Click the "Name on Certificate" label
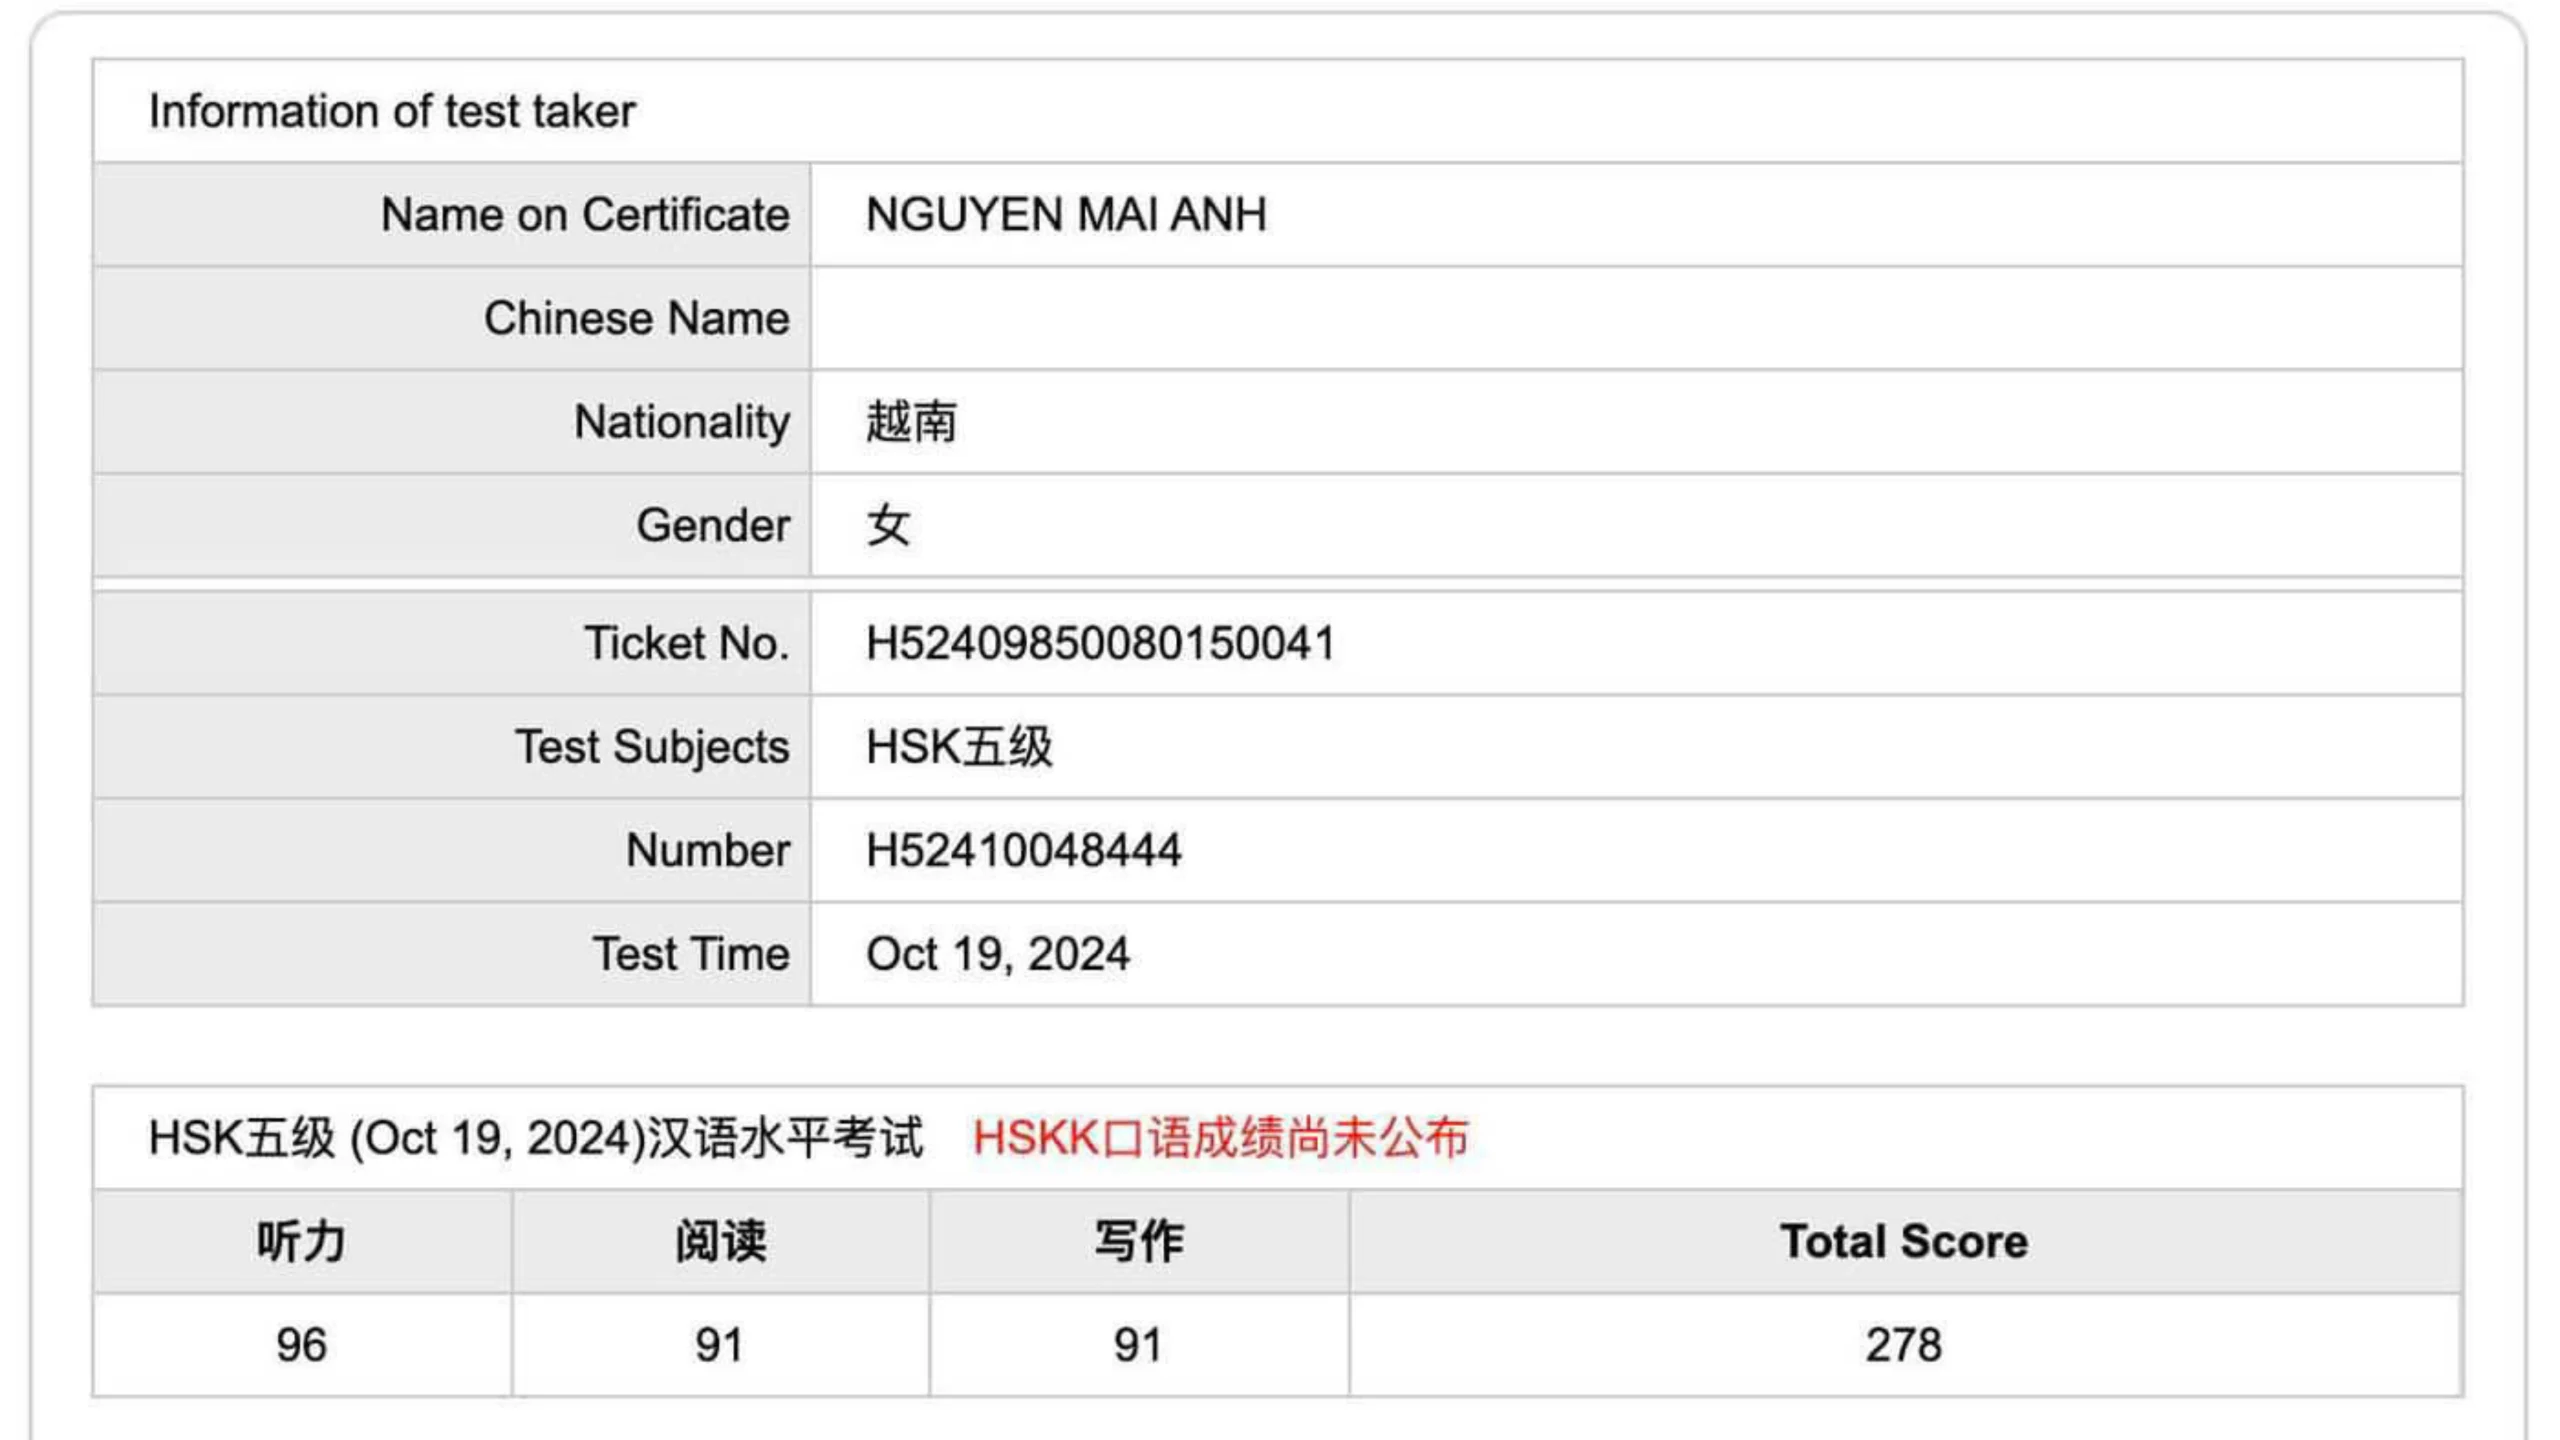Image resolution: width=2560 pixels, height=1440 pixels. 585,215
